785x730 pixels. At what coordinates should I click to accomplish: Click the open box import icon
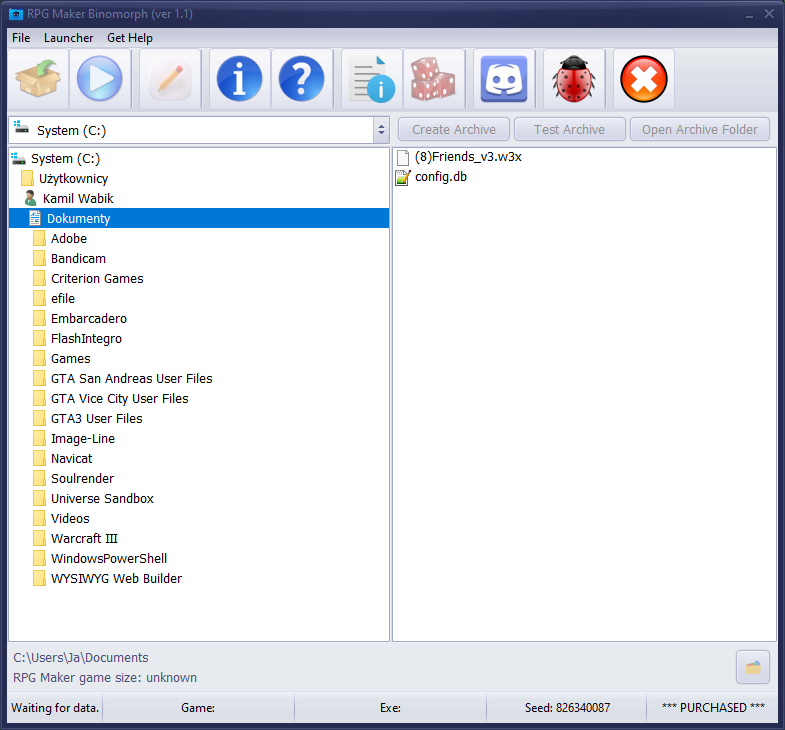[x=38, y=79]
